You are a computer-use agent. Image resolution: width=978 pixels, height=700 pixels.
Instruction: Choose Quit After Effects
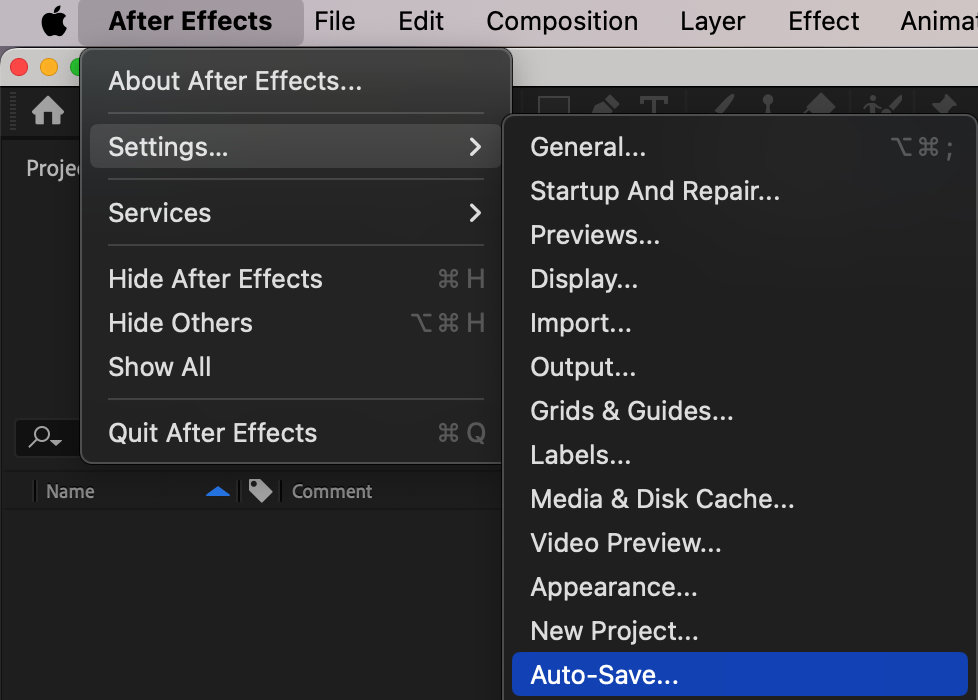[x=212, y=433]
